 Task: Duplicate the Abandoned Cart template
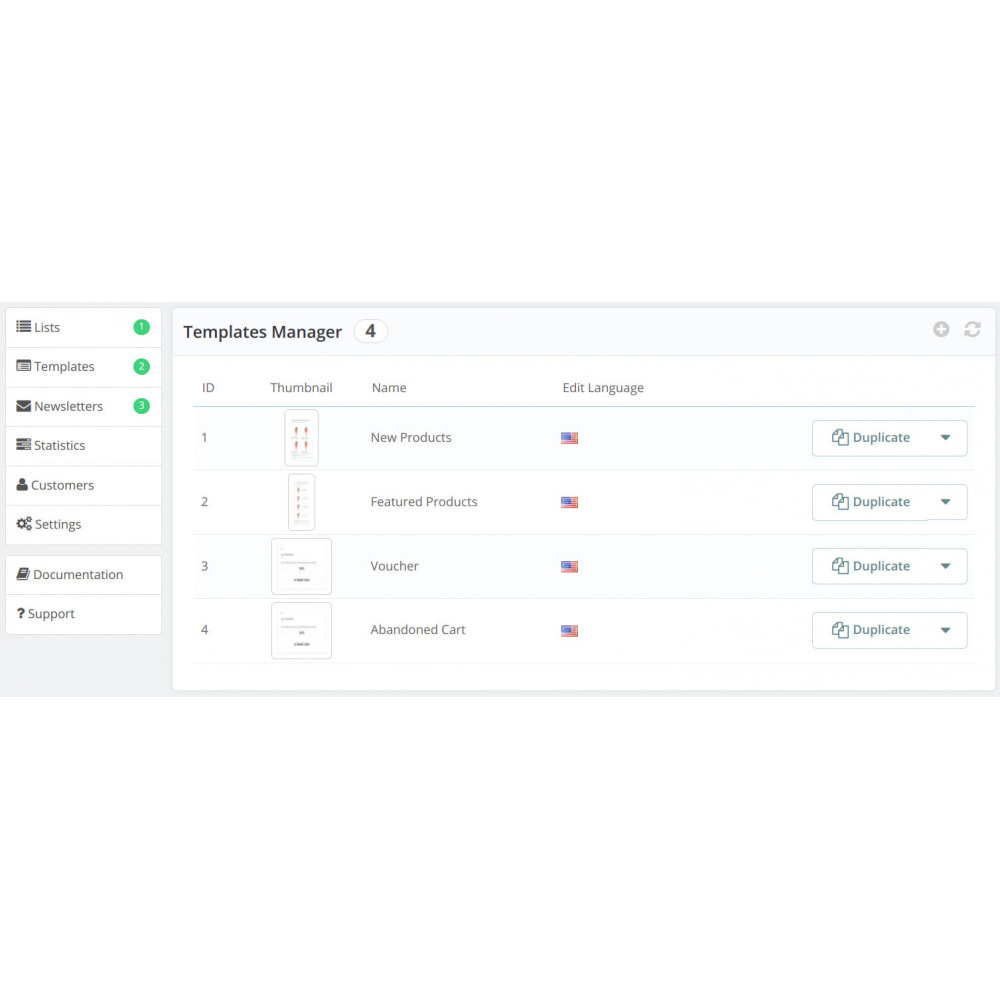[x=870, y=630]
